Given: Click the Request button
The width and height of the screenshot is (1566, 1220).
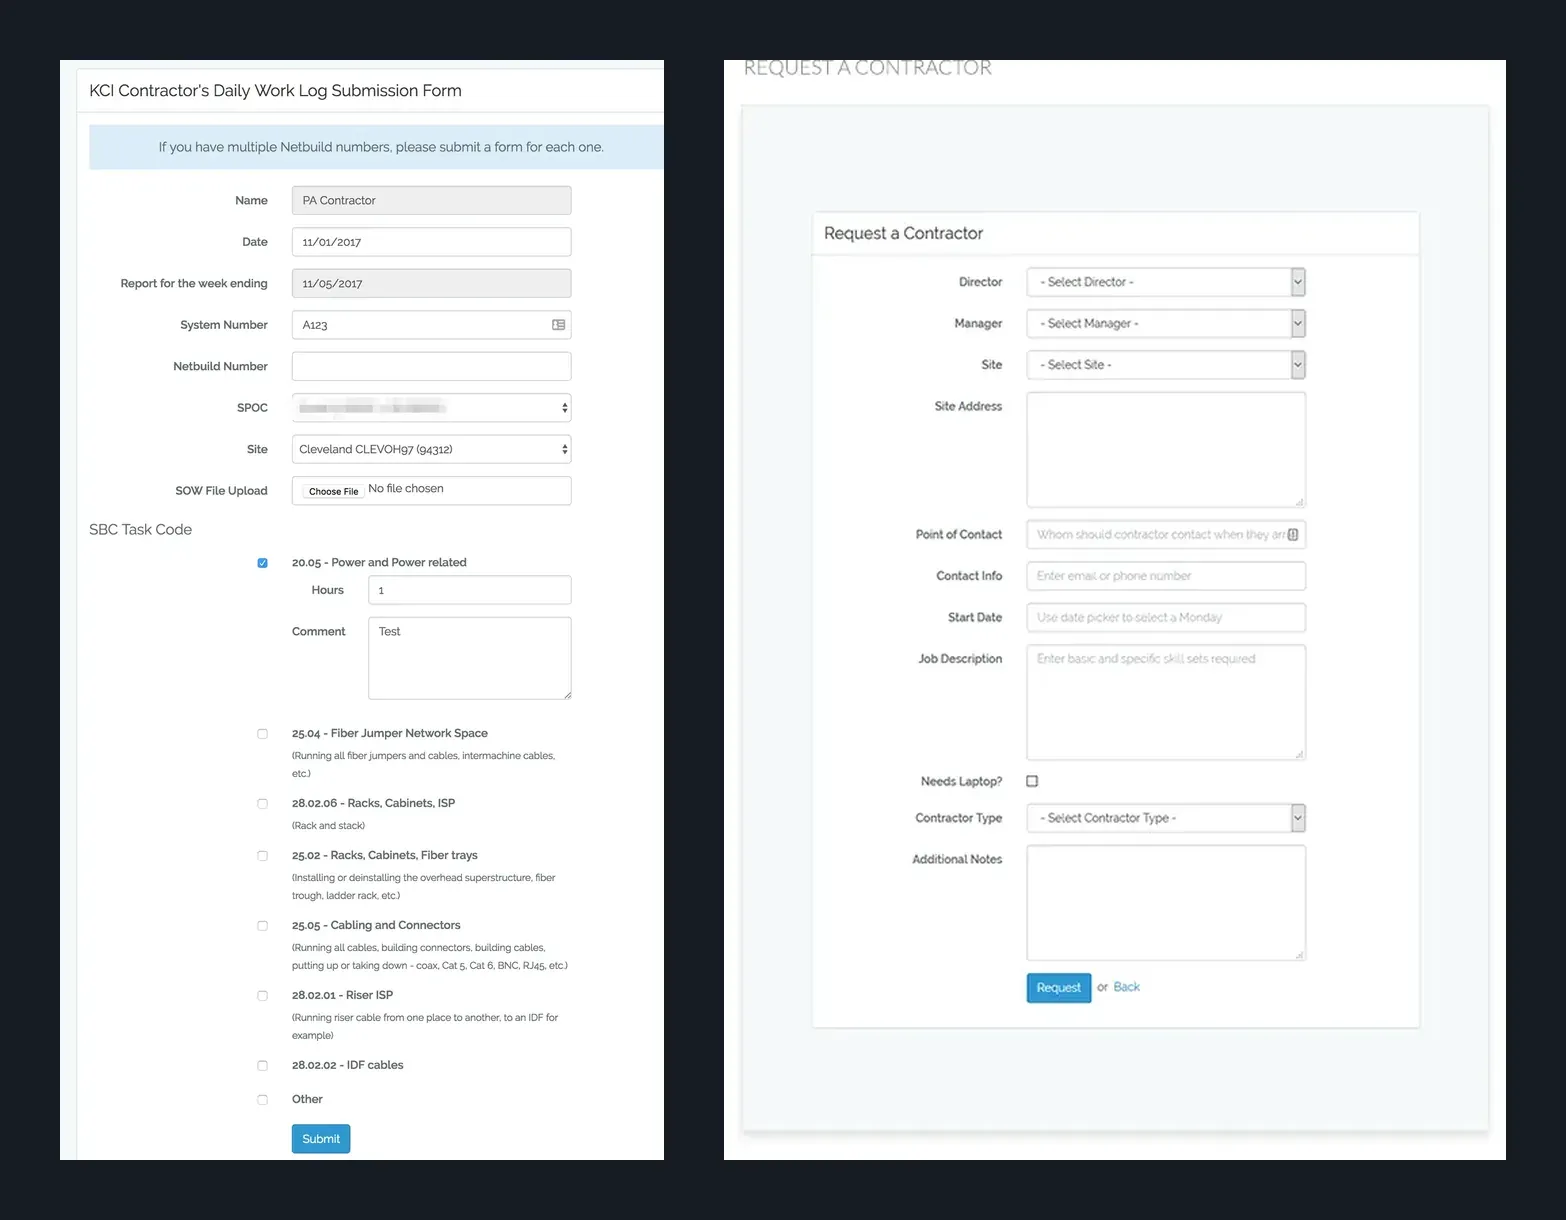Looking at the screenshot, I should (x=1059, y=988).
